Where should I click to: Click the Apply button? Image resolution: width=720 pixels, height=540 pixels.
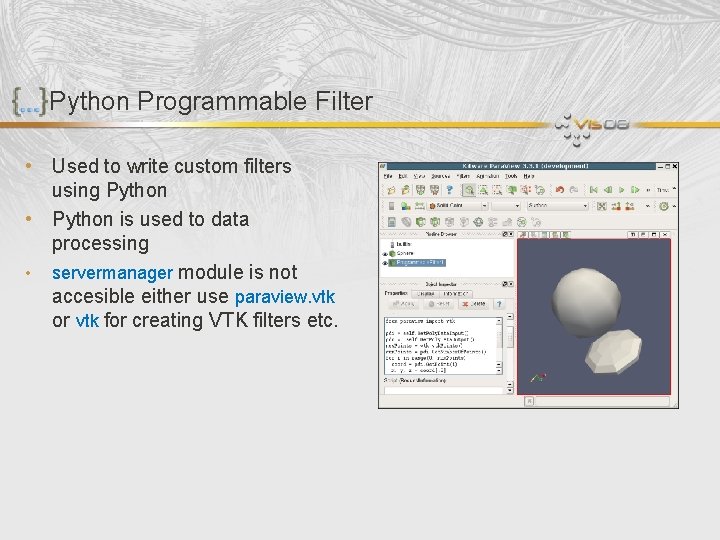tap(403, 304)
